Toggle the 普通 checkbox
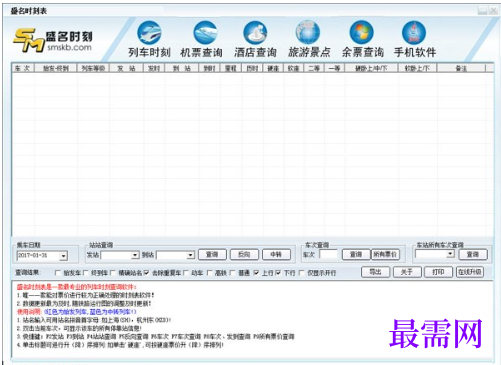 (x=233, y=273)
